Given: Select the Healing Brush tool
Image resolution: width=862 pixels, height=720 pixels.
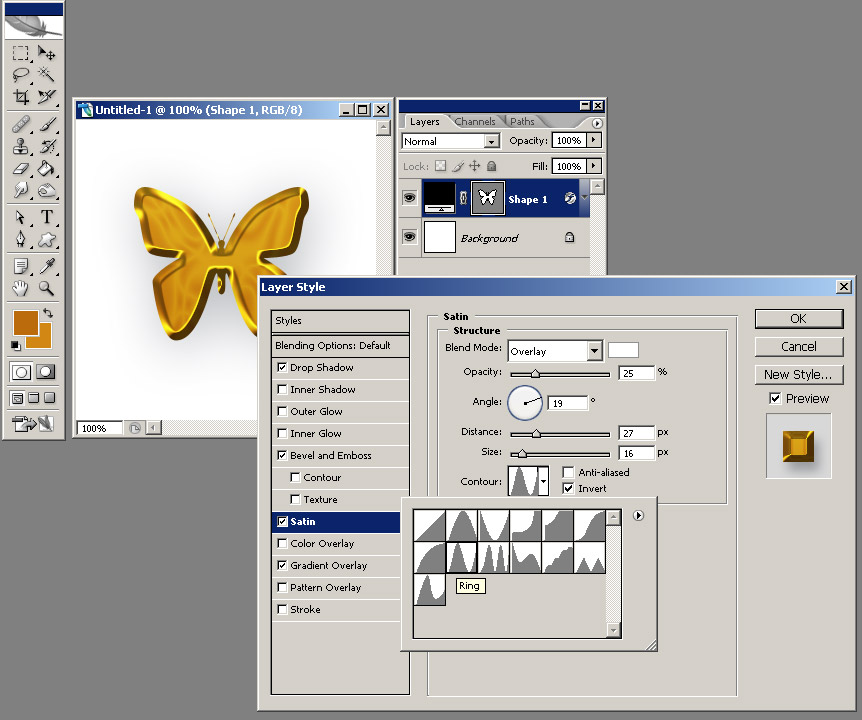Looking at the screenshot, I should (20, 124).
